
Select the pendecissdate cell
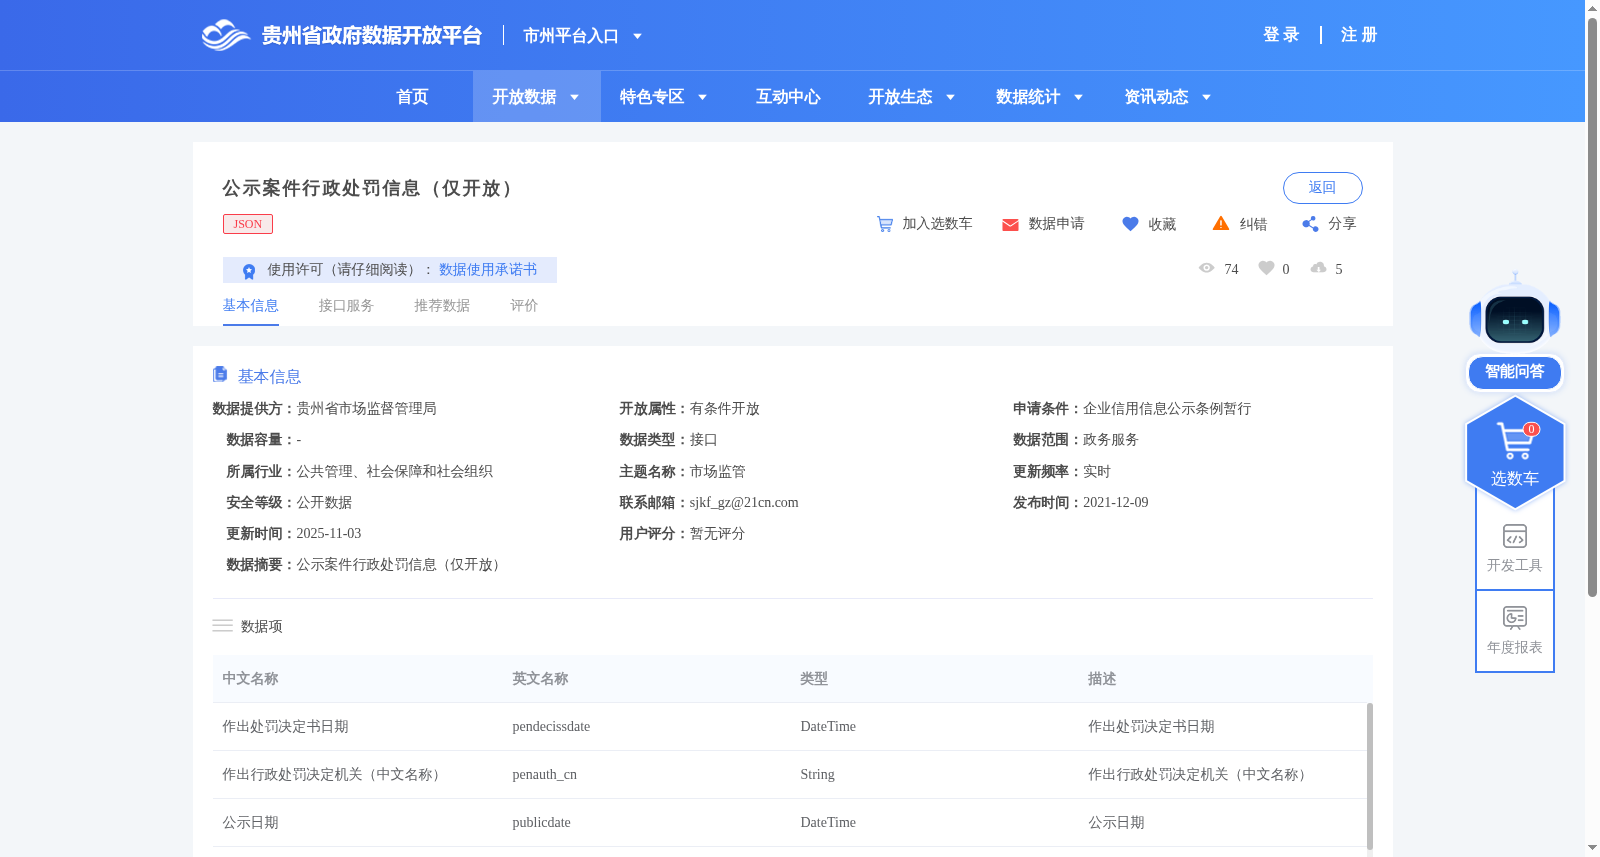551,727
